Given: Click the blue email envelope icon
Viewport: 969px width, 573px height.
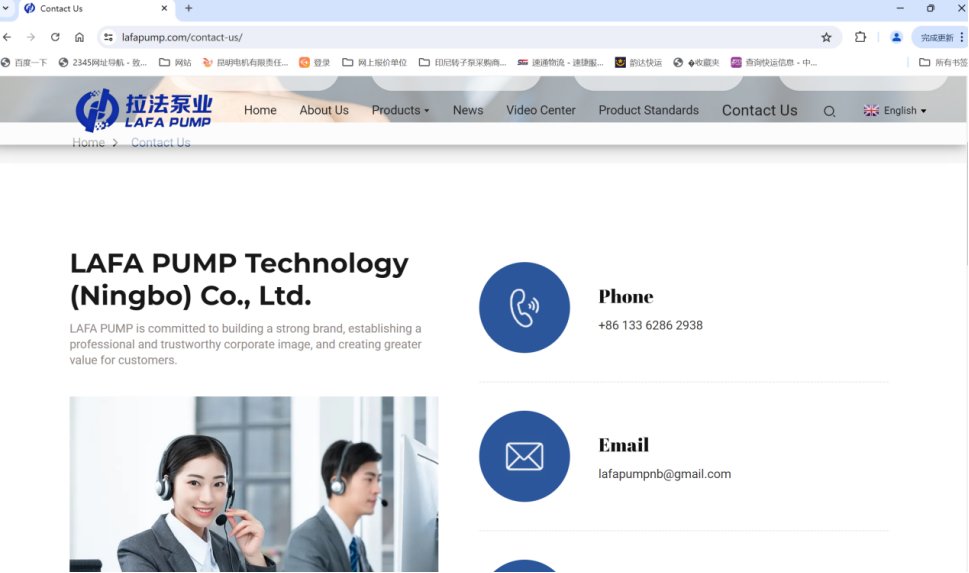Looking at the screenshot, I should pos(524,457).
